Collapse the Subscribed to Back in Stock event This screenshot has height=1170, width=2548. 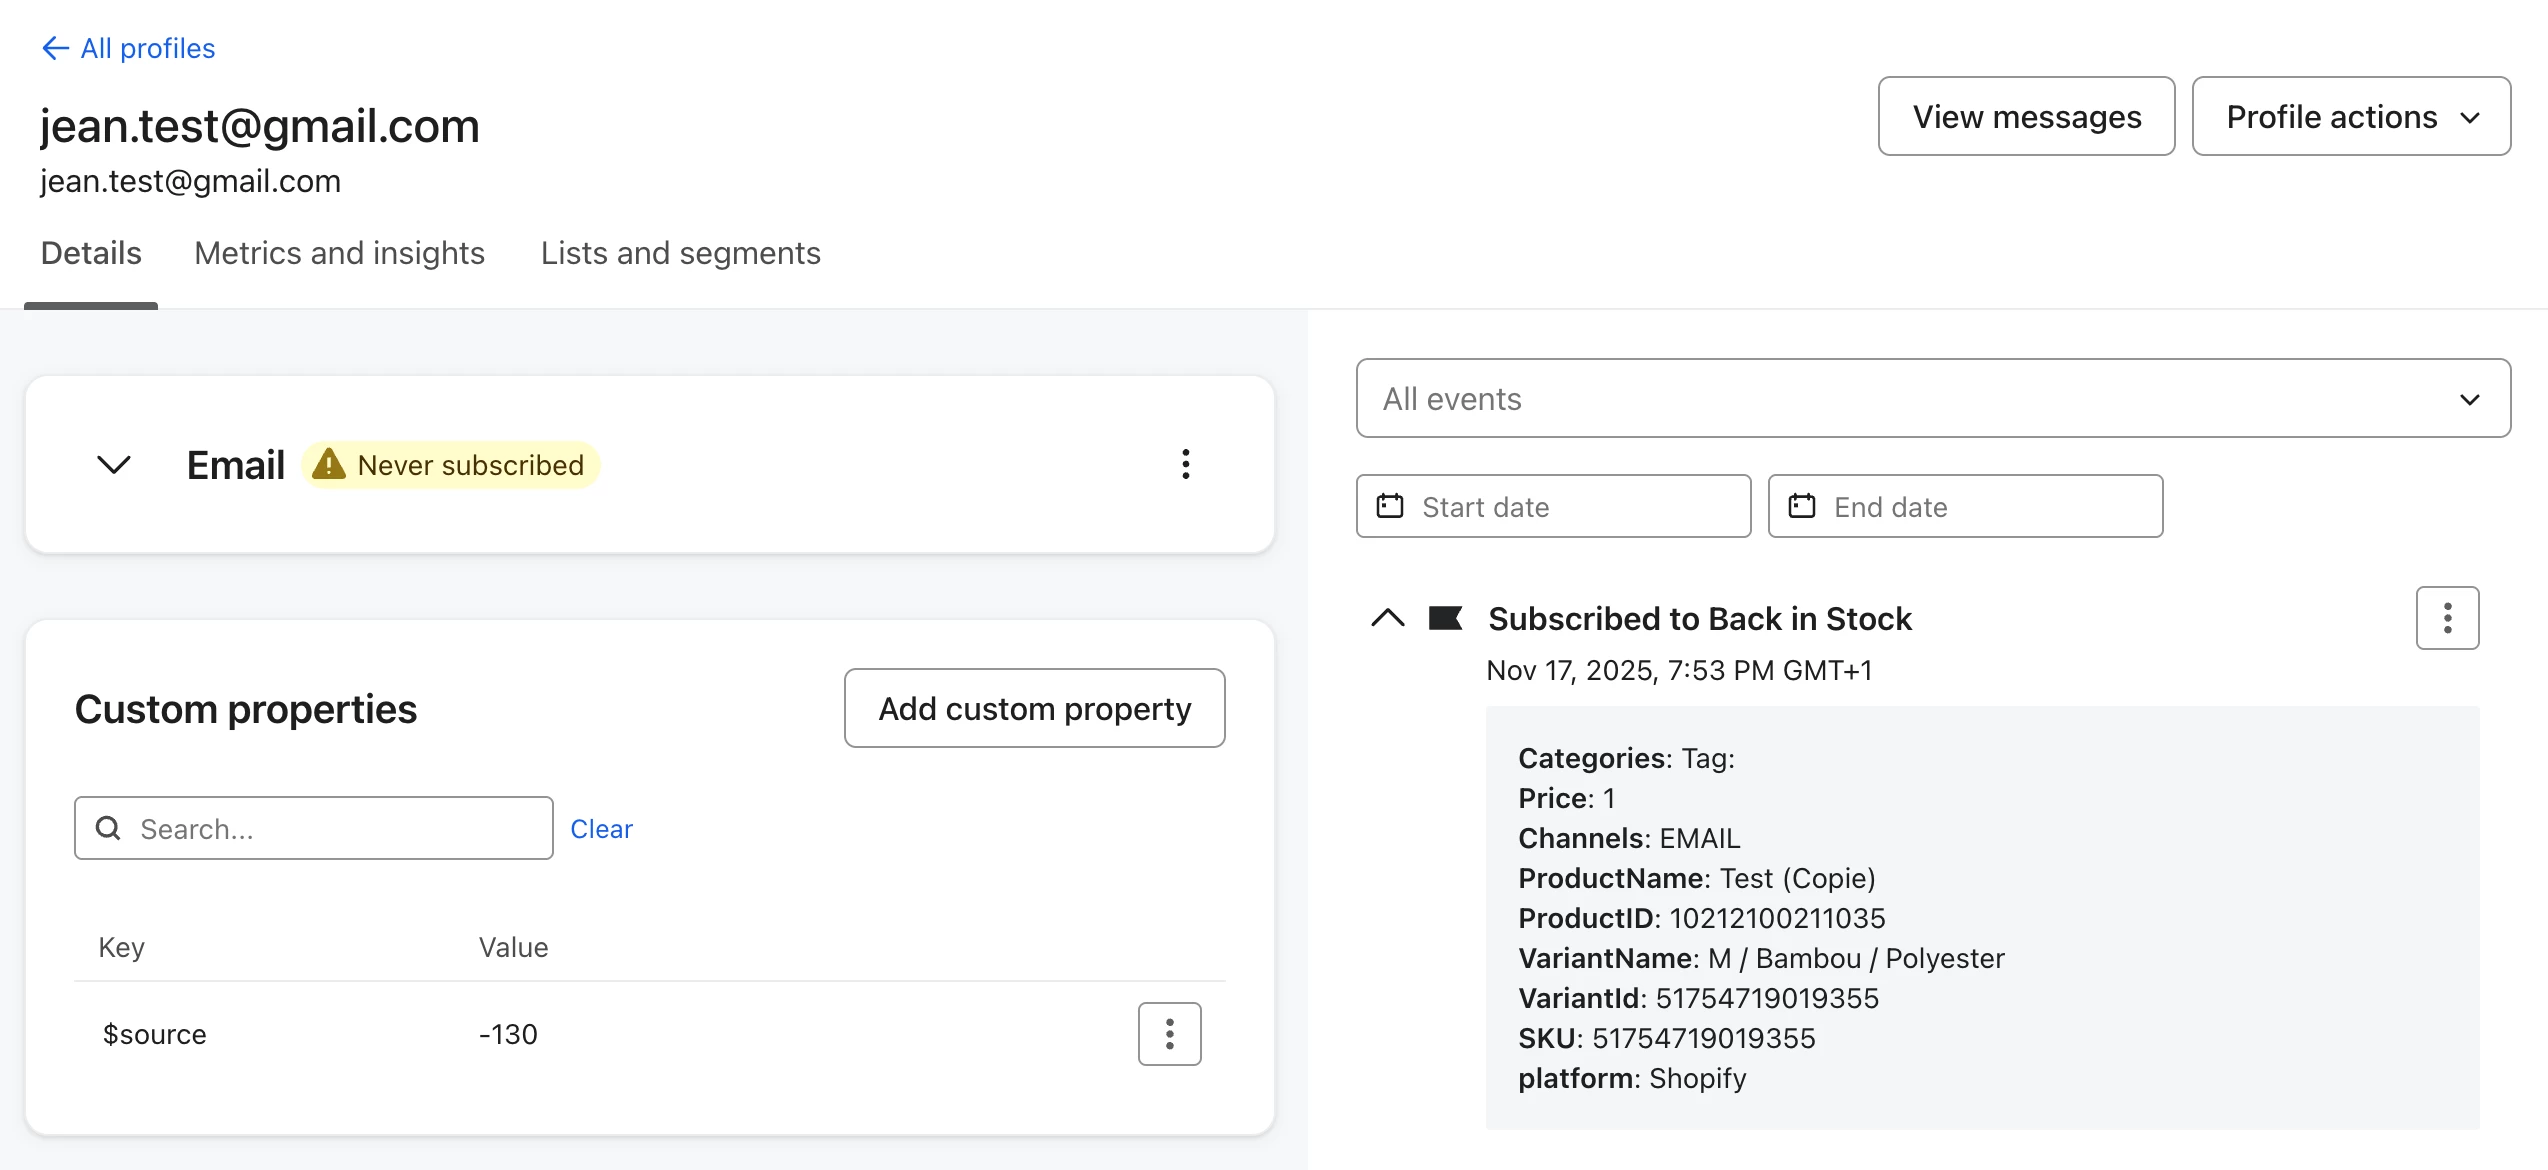1387,618
